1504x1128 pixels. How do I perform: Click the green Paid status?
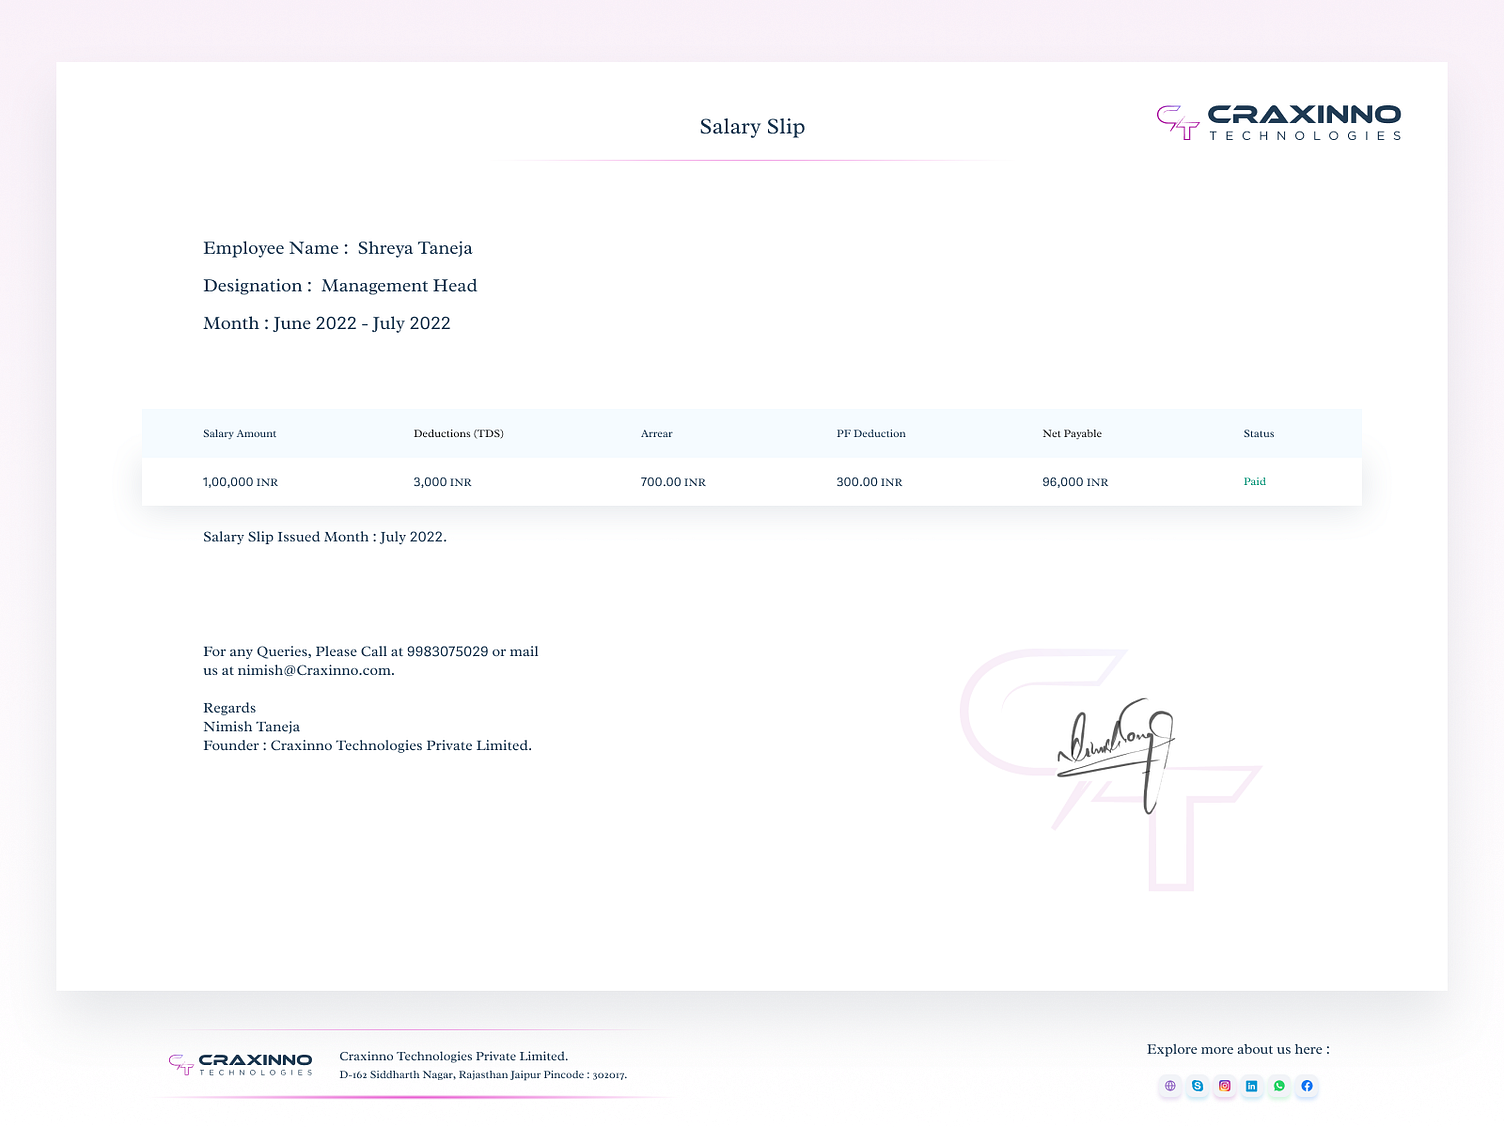coord(1255,482)
